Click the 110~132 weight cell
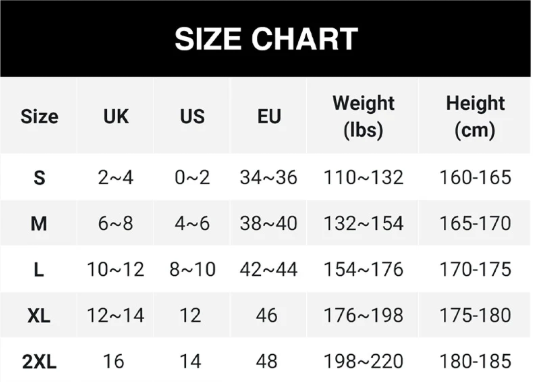The image size is (533, 382). click(x=363, y=177)
